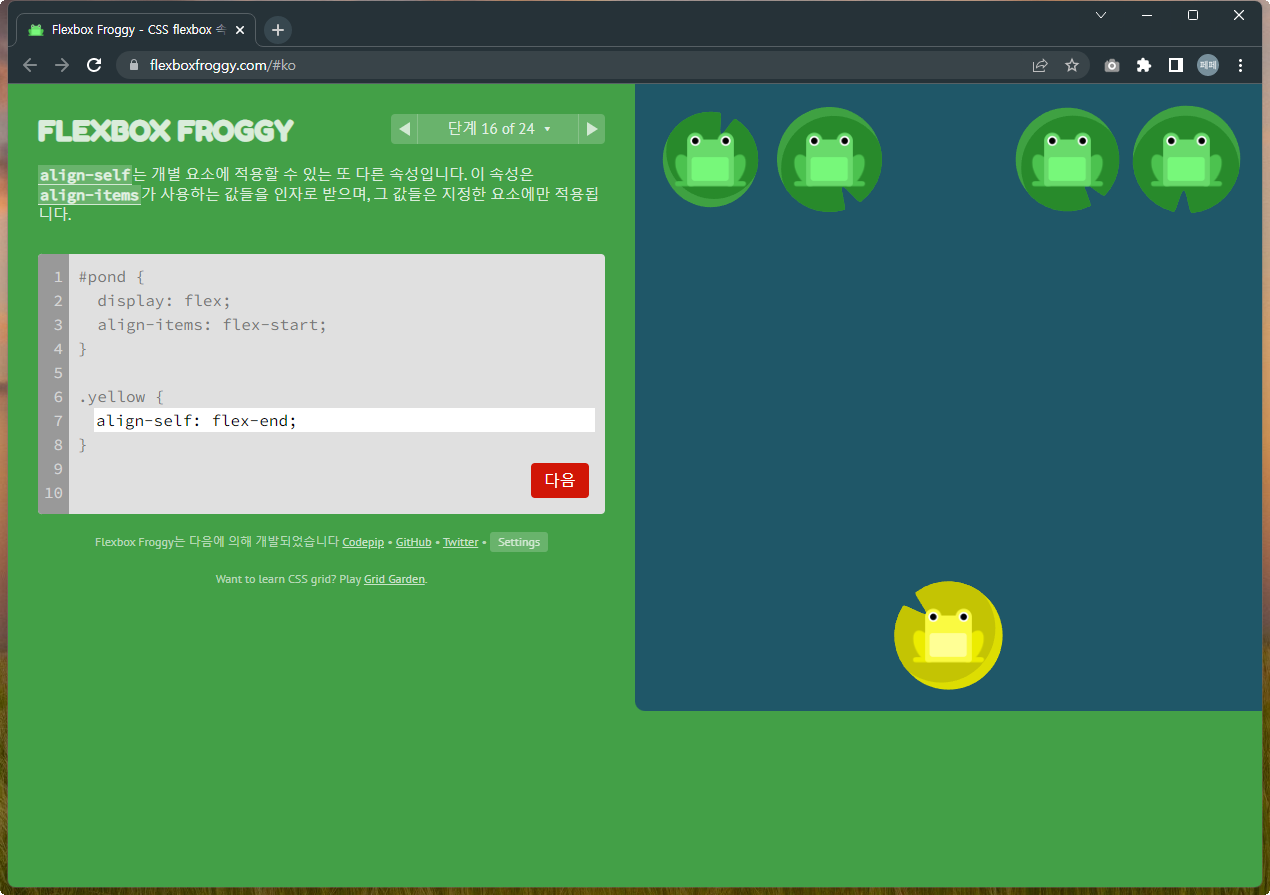Go to previous level with left arrow
1270x895 pixels.
pos(404,129)
